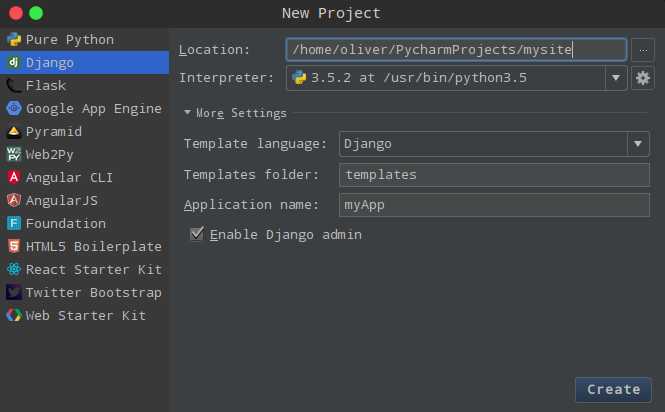Viewport: 665px width, 412px height.
Task: Toggle the Enable Django admin checkbox
Action: [197, 234]
